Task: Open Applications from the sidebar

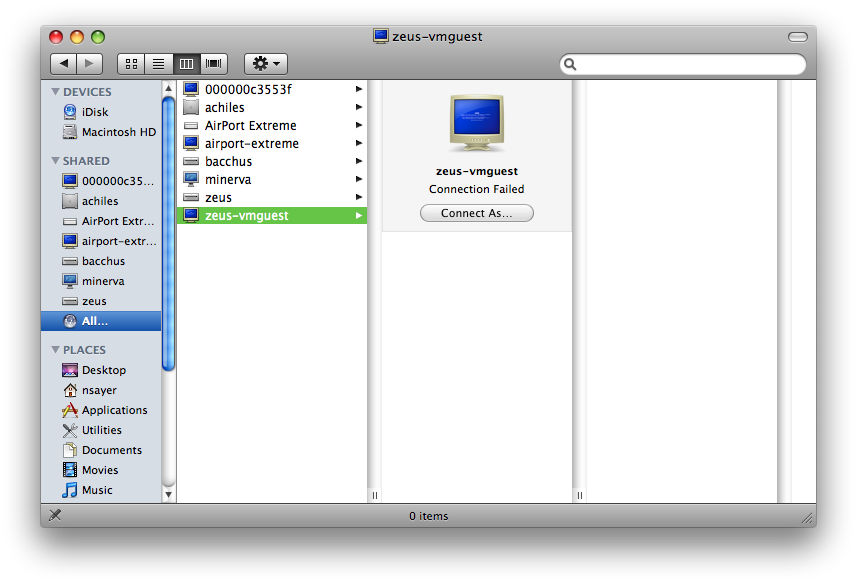Action: pyautogui.click(x=101, y=410)
